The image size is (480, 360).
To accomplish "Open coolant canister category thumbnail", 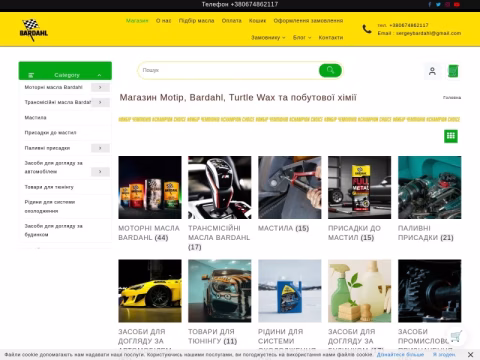I will [290, 291].
